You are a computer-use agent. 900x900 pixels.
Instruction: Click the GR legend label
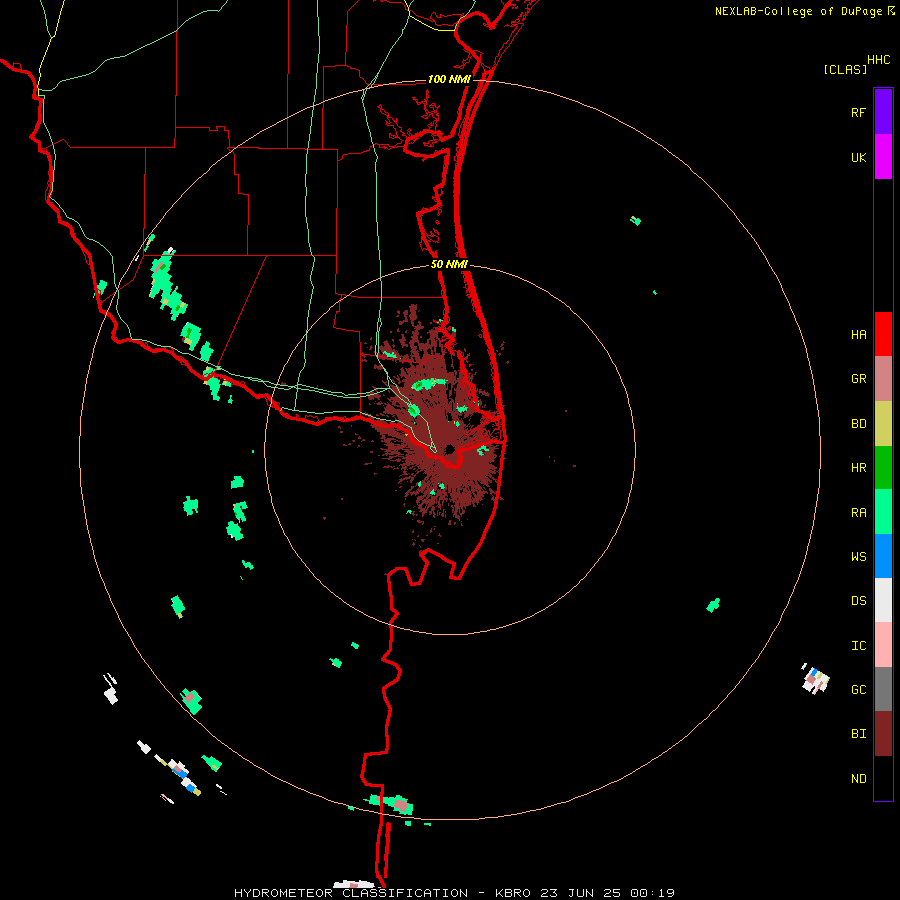point(858,379)
